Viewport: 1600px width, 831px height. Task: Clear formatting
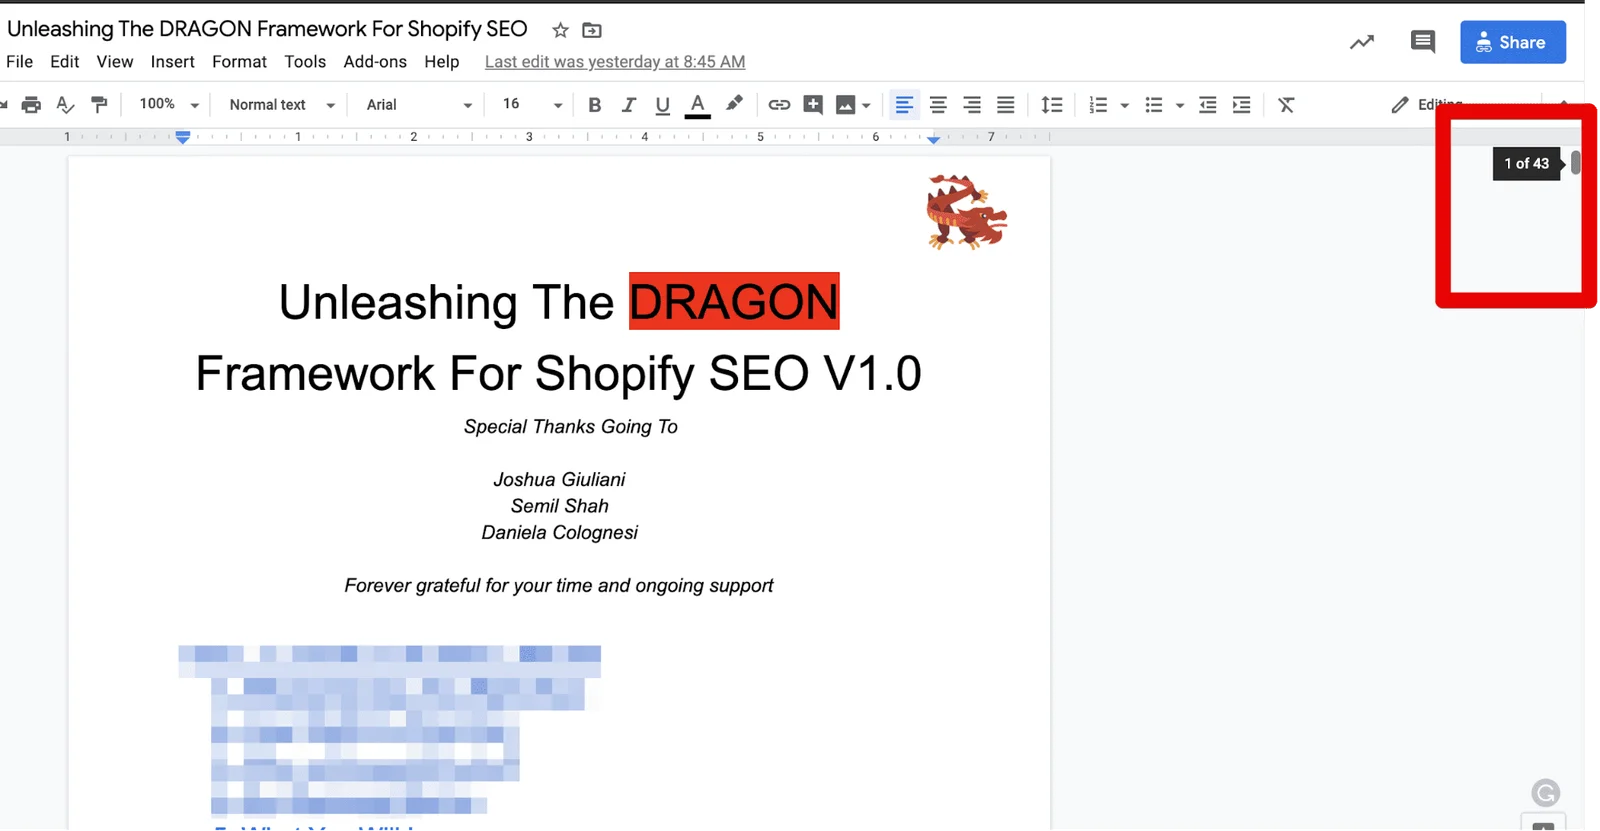(1287, 104)
